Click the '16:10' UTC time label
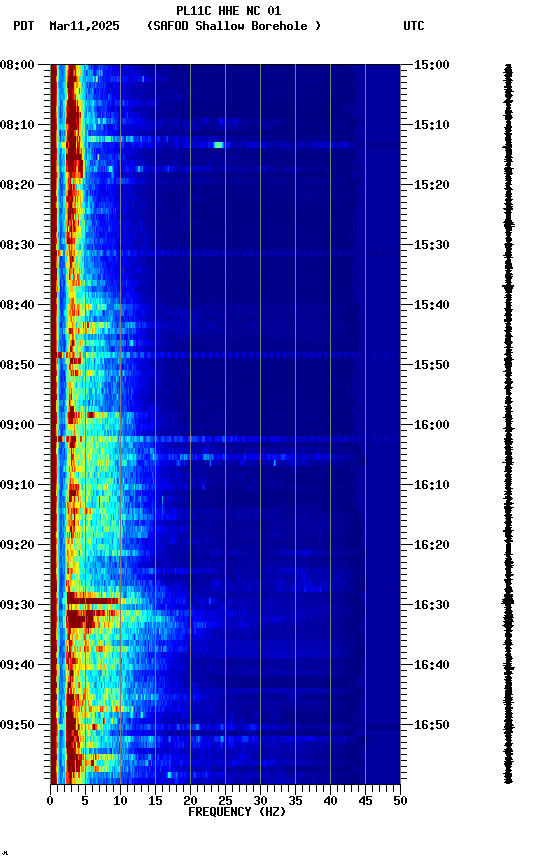The image size is (552, 864). coord(431,485)
